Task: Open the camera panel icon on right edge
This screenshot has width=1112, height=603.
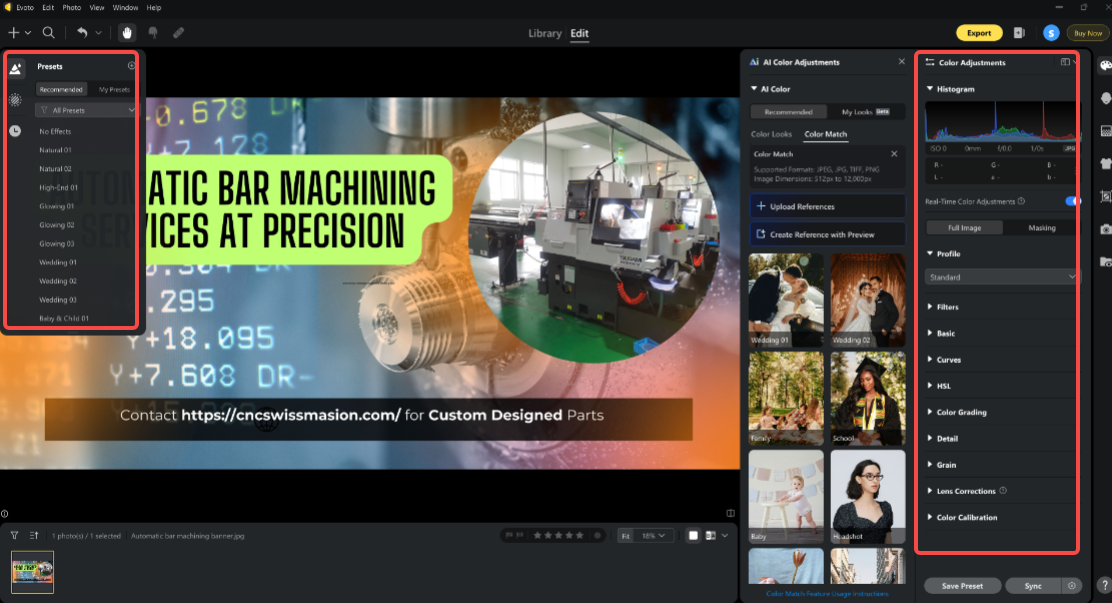Action: tap(1105, 229)
